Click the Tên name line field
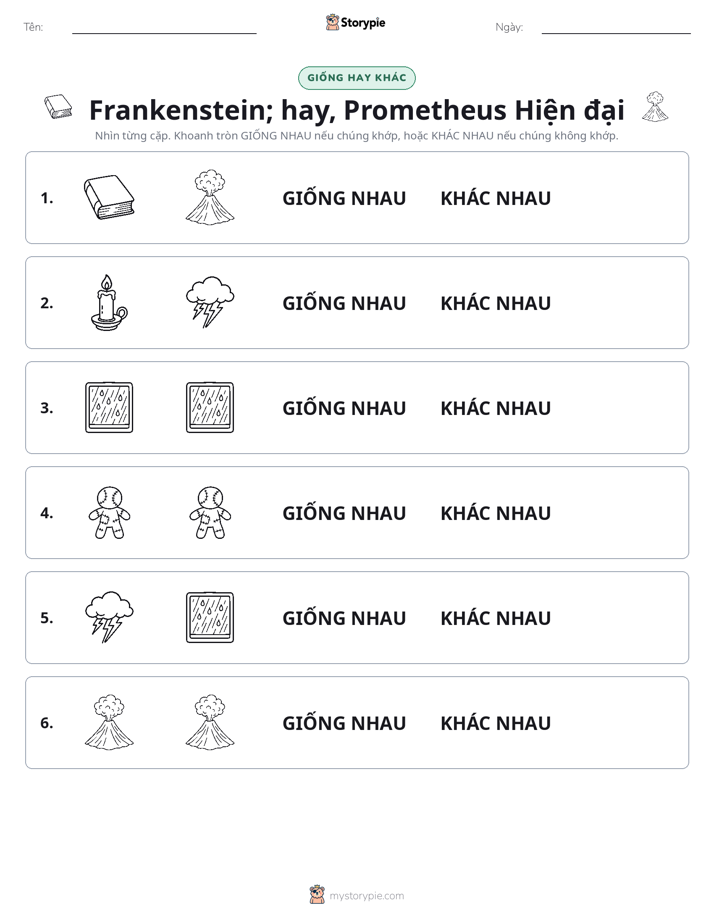Viewport: 714px width, 924px height. [164, 28]
